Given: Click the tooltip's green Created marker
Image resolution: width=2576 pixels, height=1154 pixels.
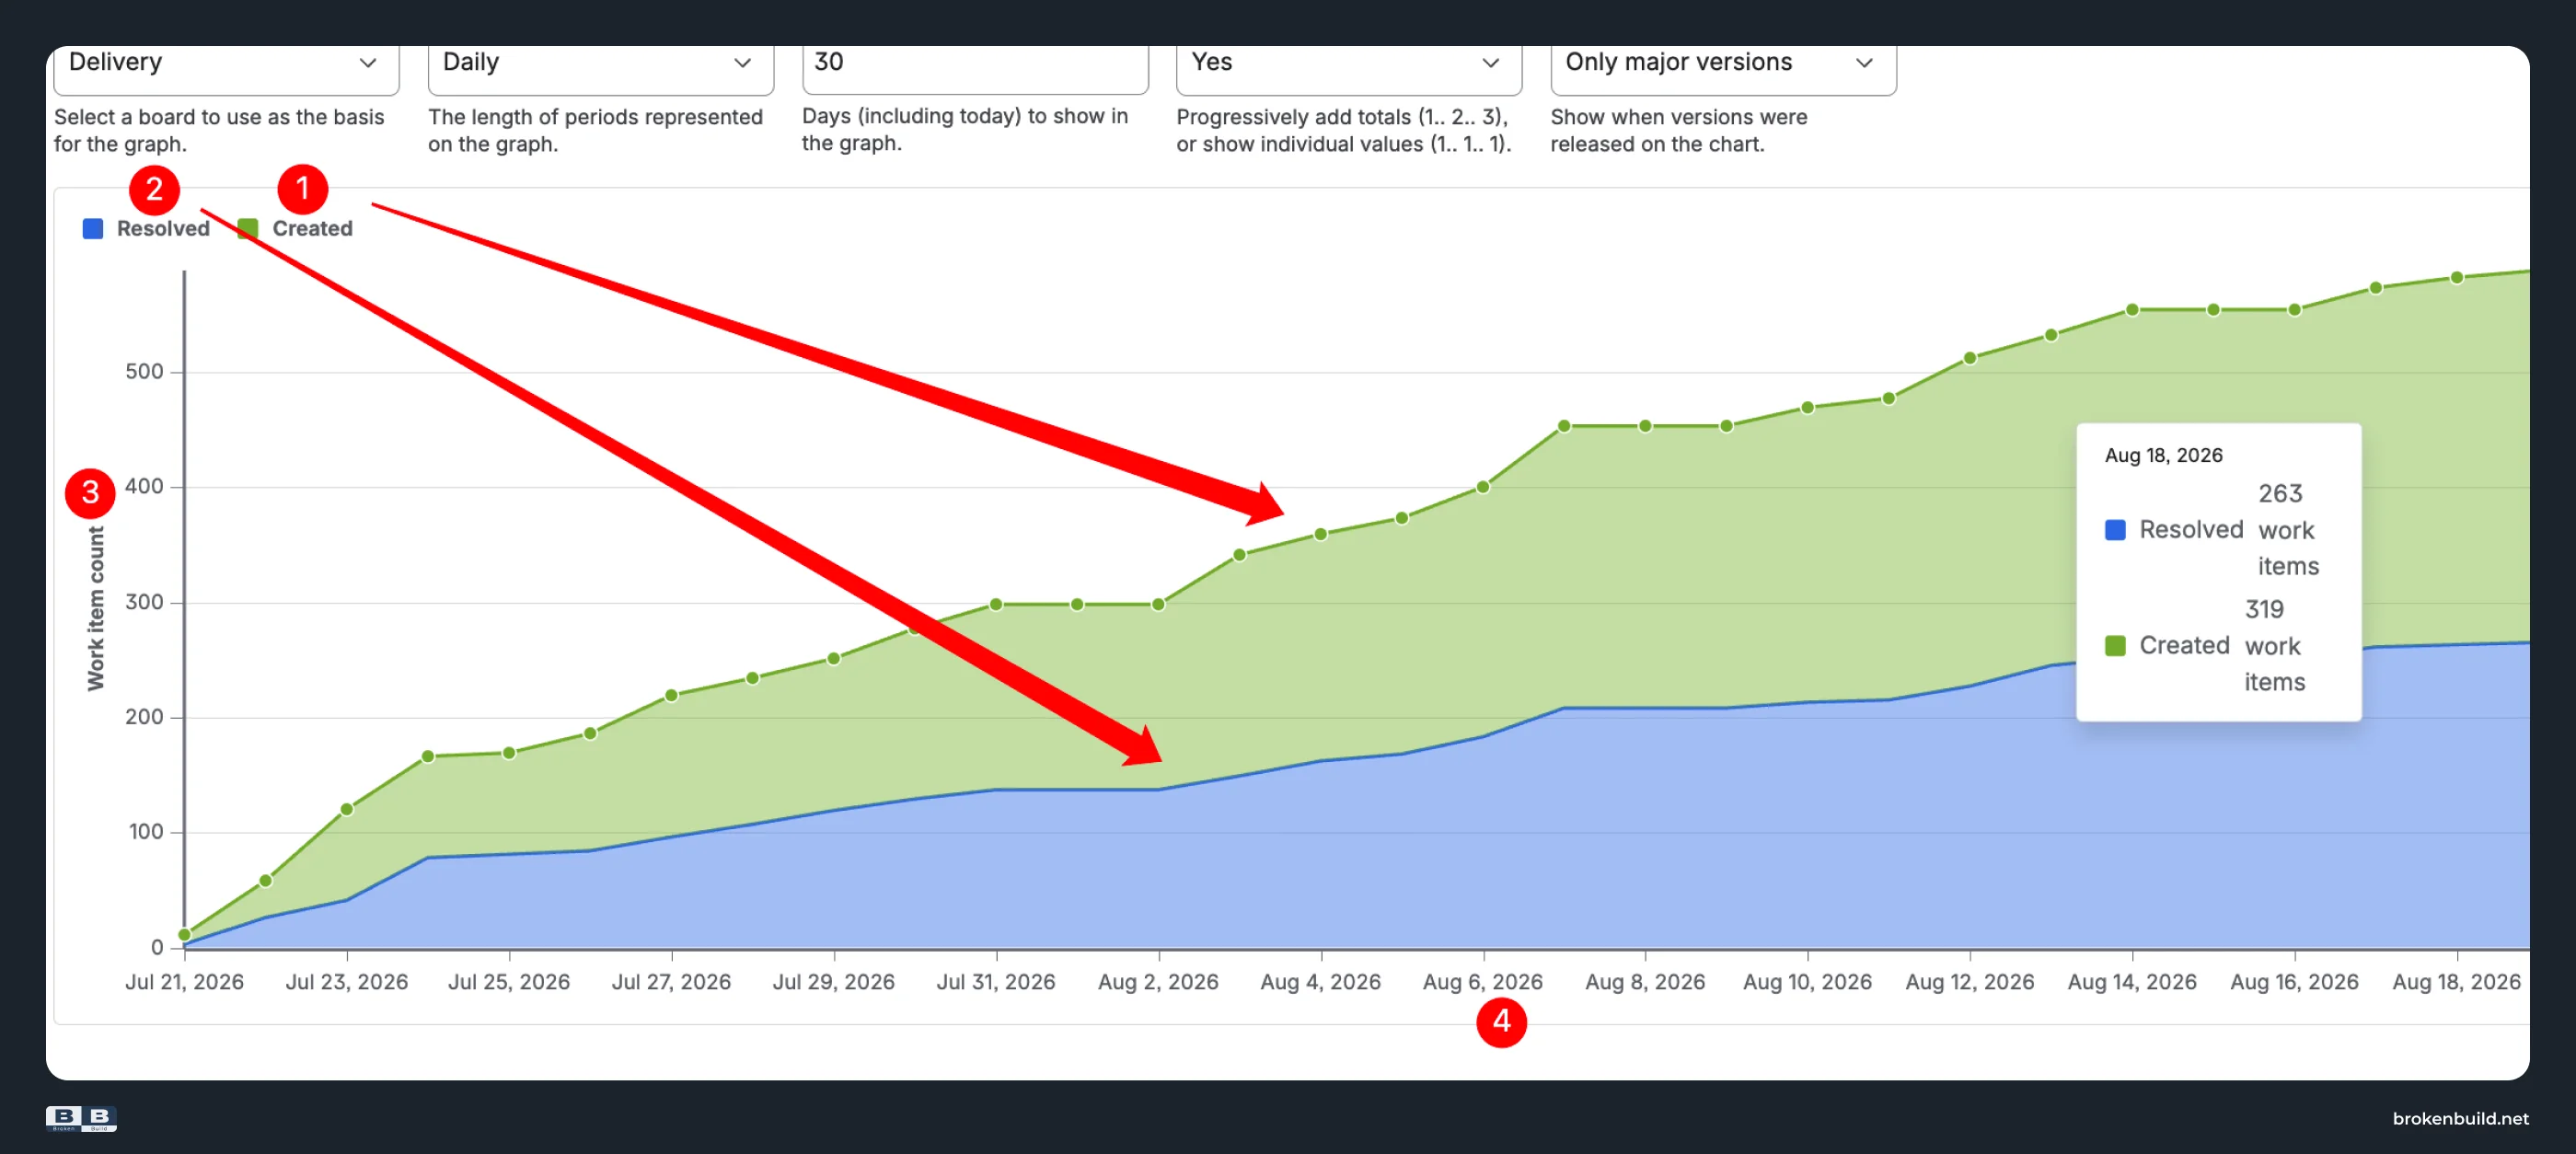Looking at the screenshot, I should (x=2115, y=646).
